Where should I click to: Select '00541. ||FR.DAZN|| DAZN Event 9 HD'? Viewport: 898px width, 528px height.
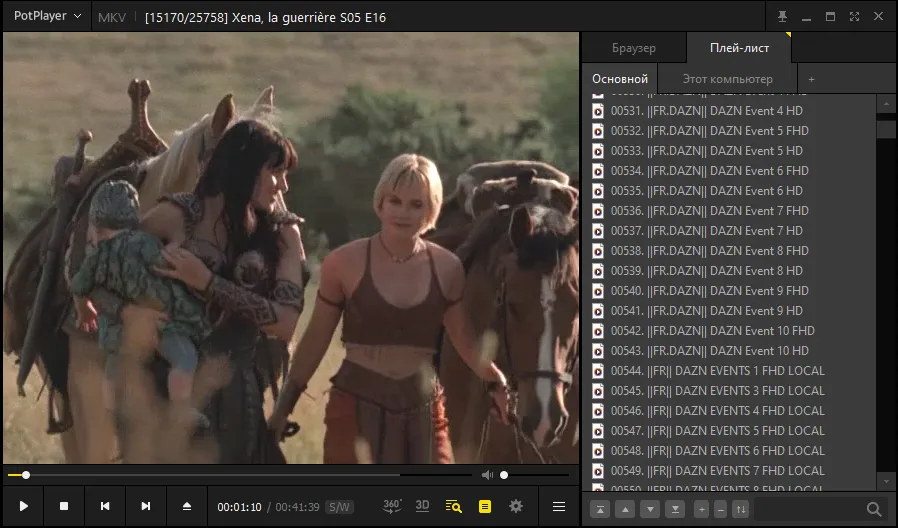click(x=730, y=311)
